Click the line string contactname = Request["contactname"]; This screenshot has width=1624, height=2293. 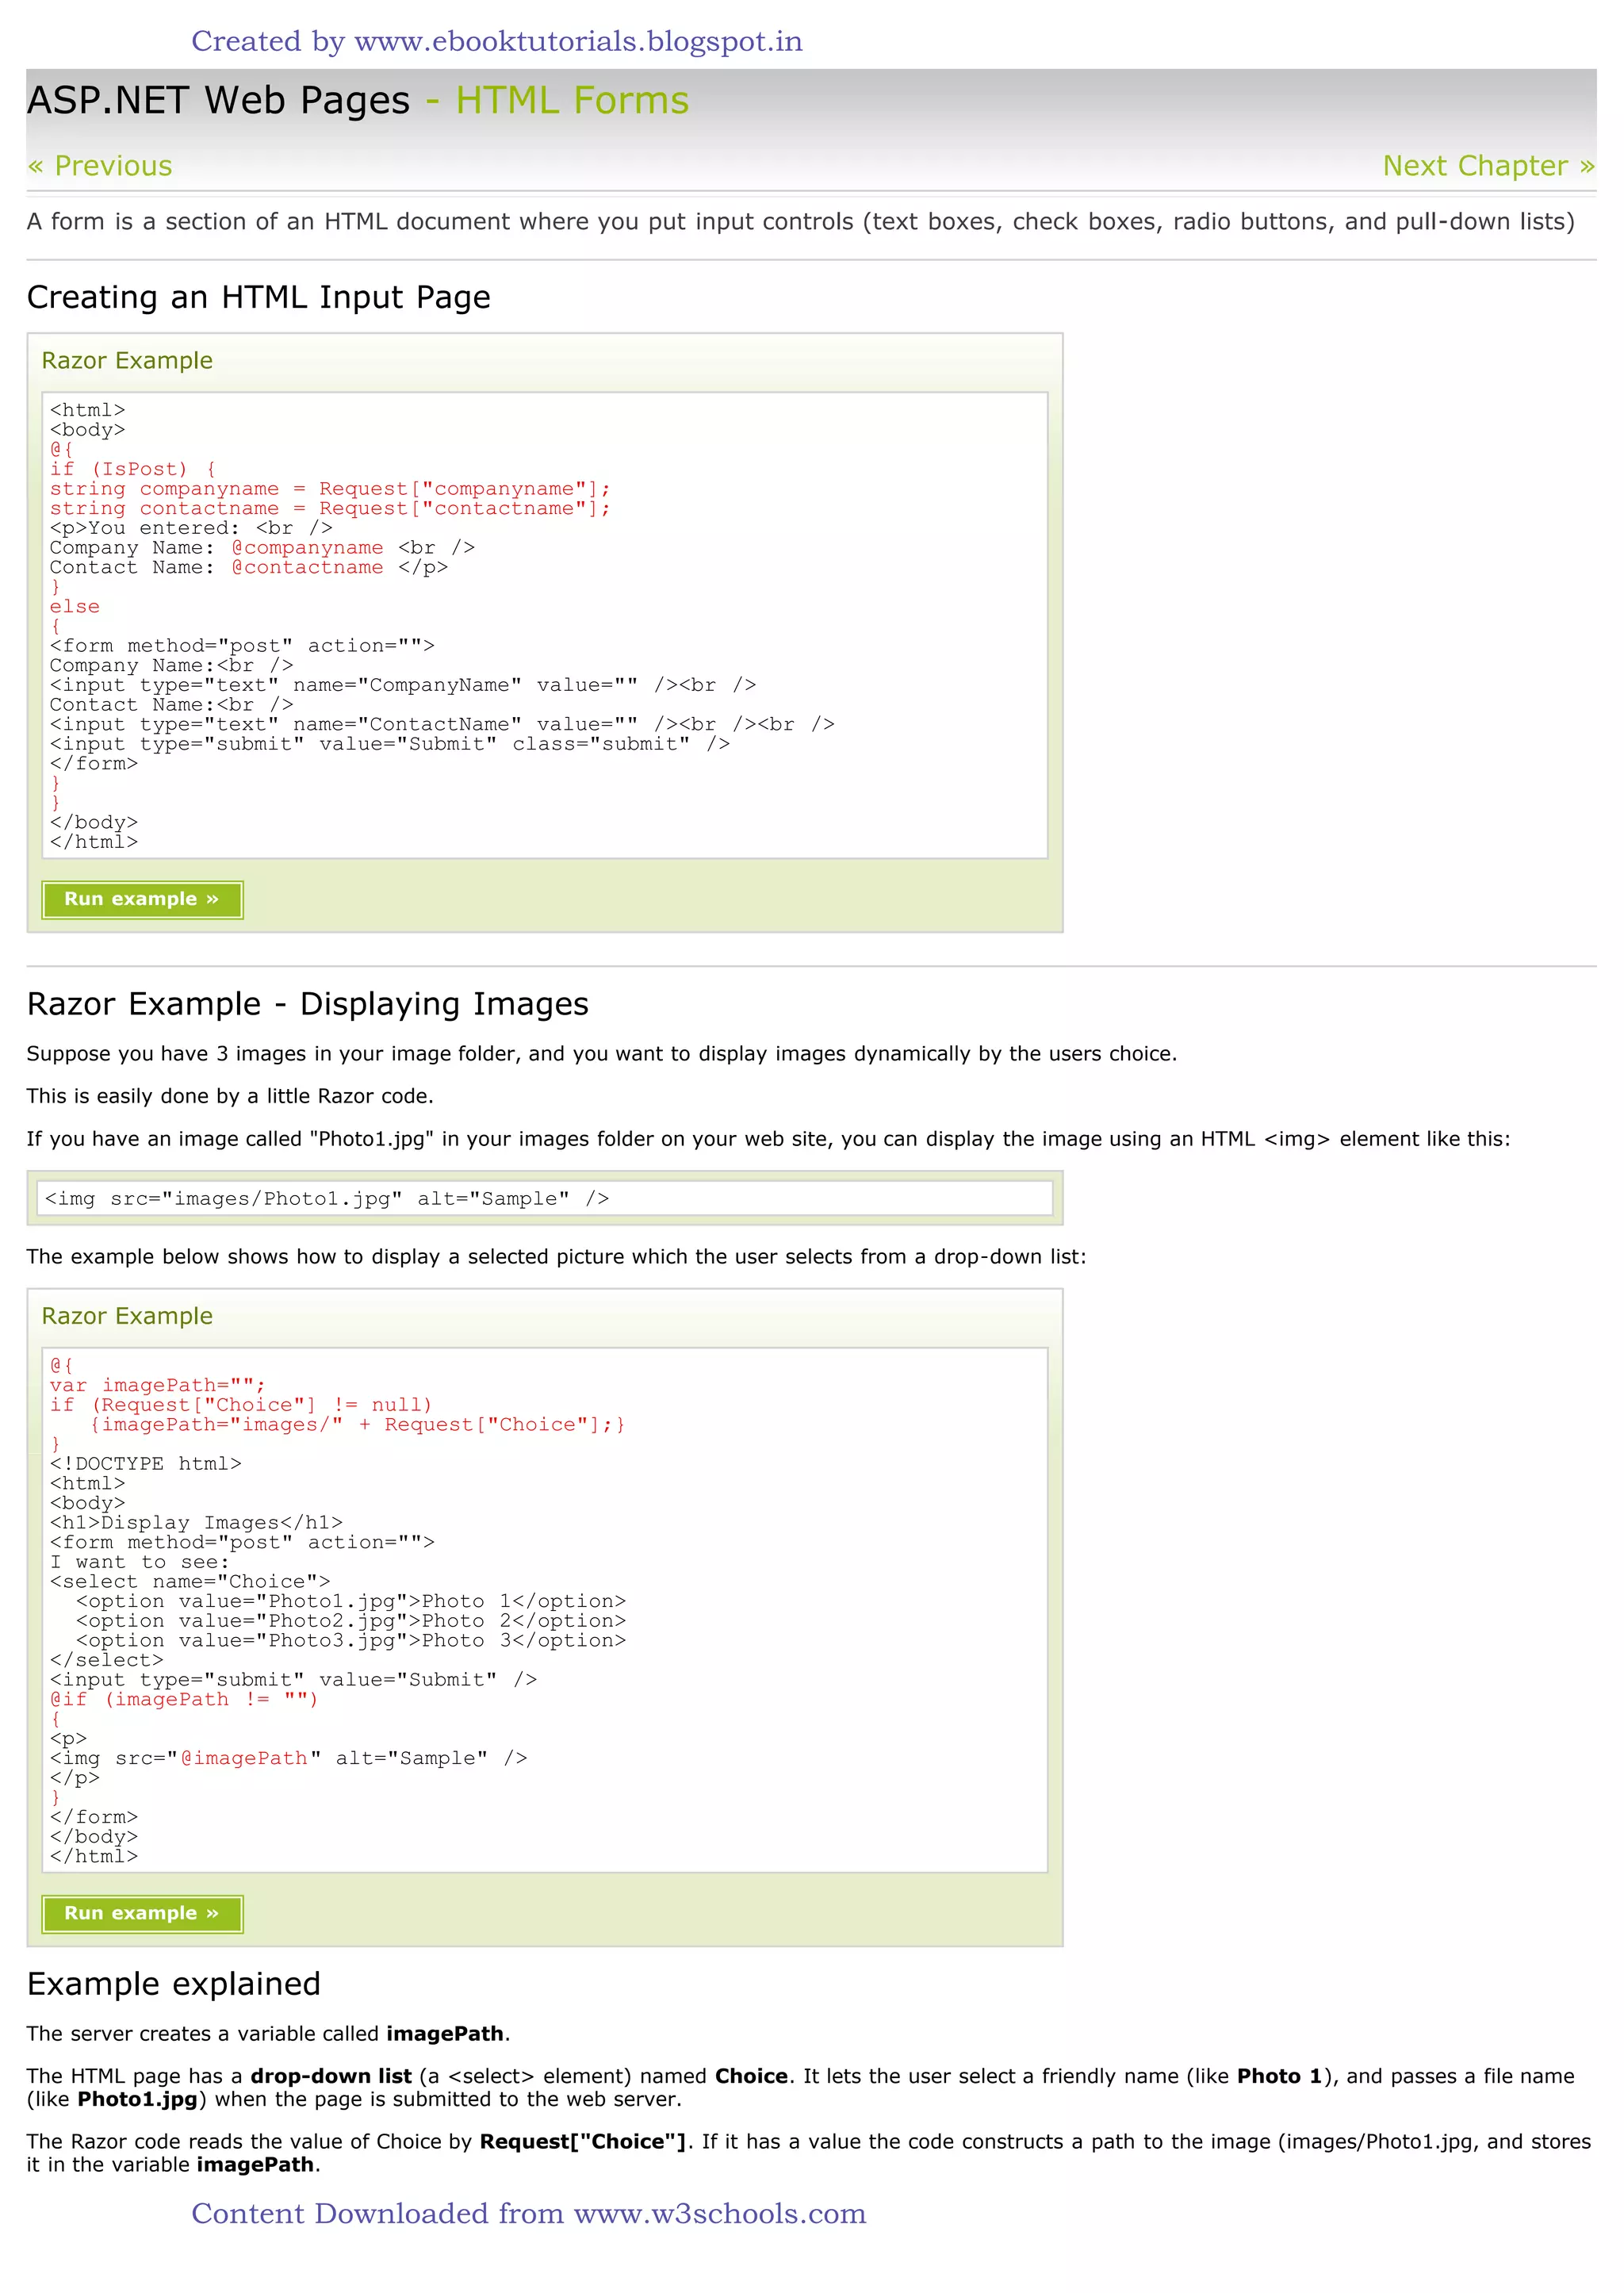(x=330, y=508)
